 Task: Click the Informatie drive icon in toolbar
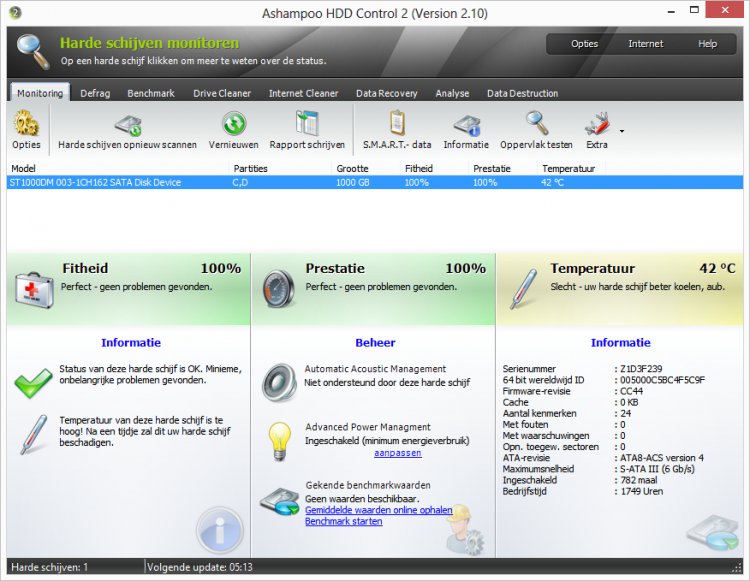(466, 125)
